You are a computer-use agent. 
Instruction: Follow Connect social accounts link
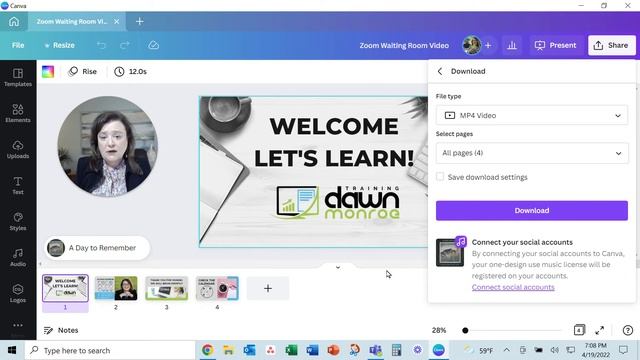(513, 287)
